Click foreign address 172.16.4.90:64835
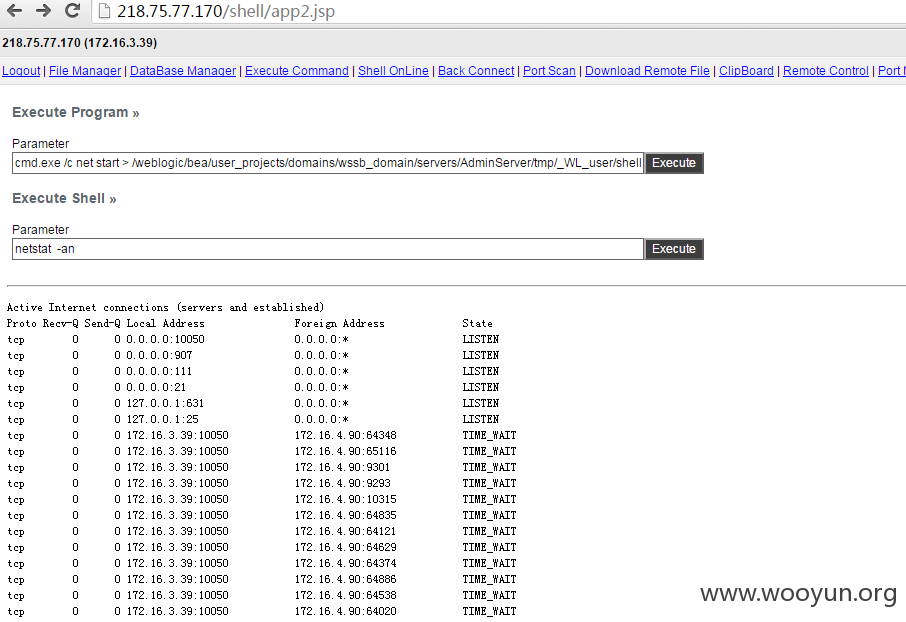The width and height of the screenshot is (906, 622). point(346,515)
